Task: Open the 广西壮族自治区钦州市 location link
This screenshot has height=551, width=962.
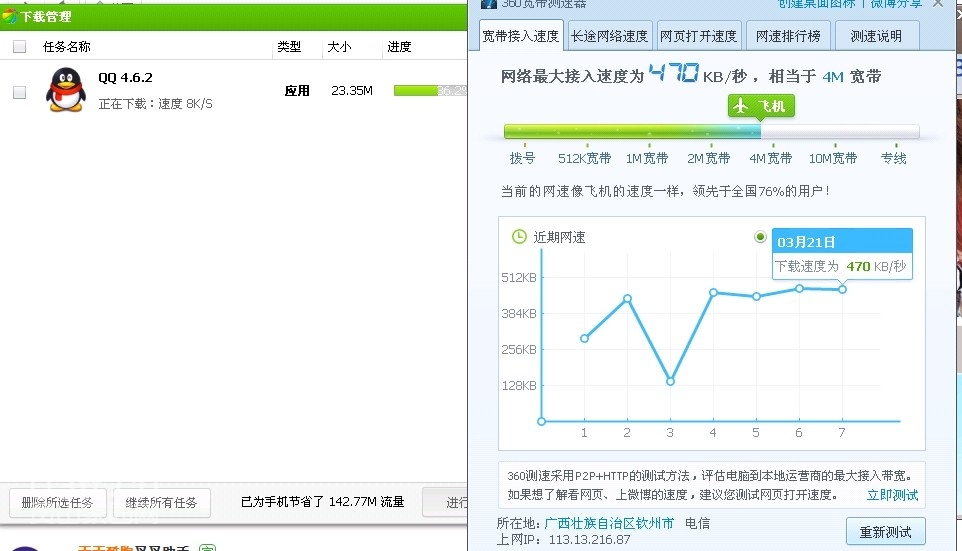Action: pos(609,523)
